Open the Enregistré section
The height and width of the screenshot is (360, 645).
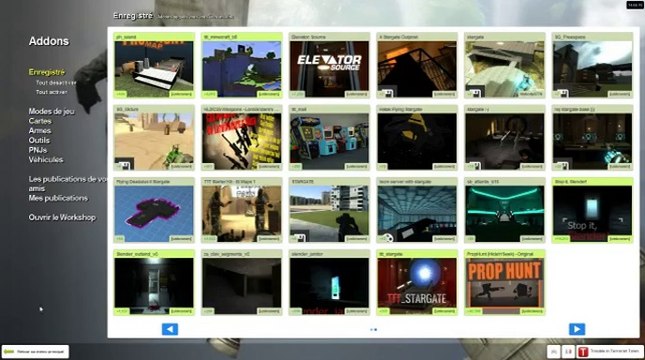point(47,72)
